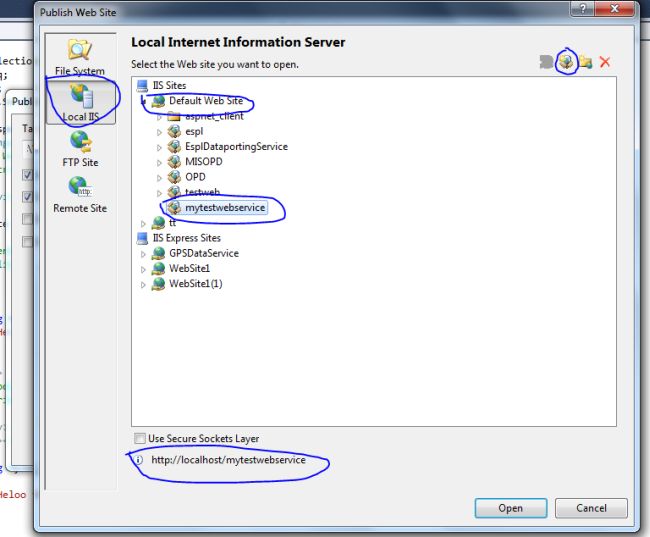Expand the OPD node

(x=159, y=178)
